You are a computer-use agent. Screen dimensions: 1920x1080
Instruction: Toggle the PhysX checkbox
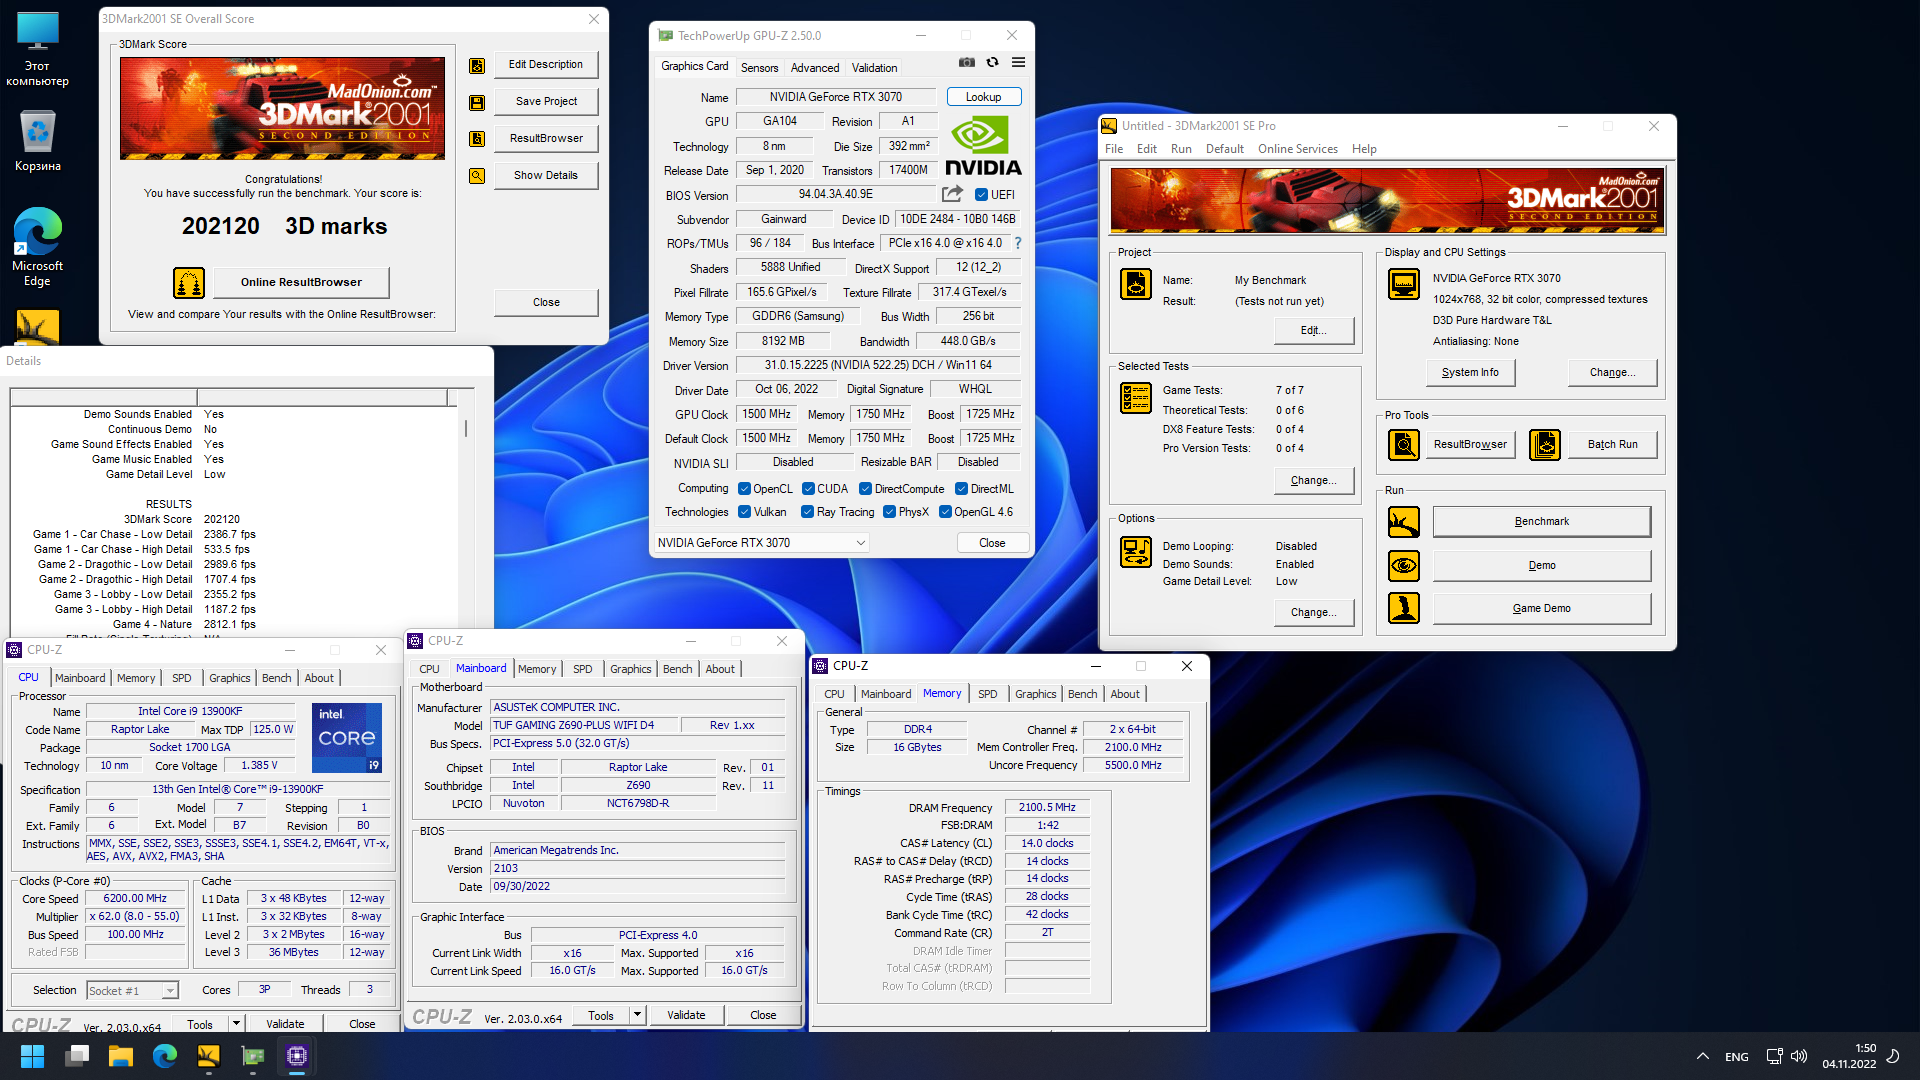click(889, 512)
